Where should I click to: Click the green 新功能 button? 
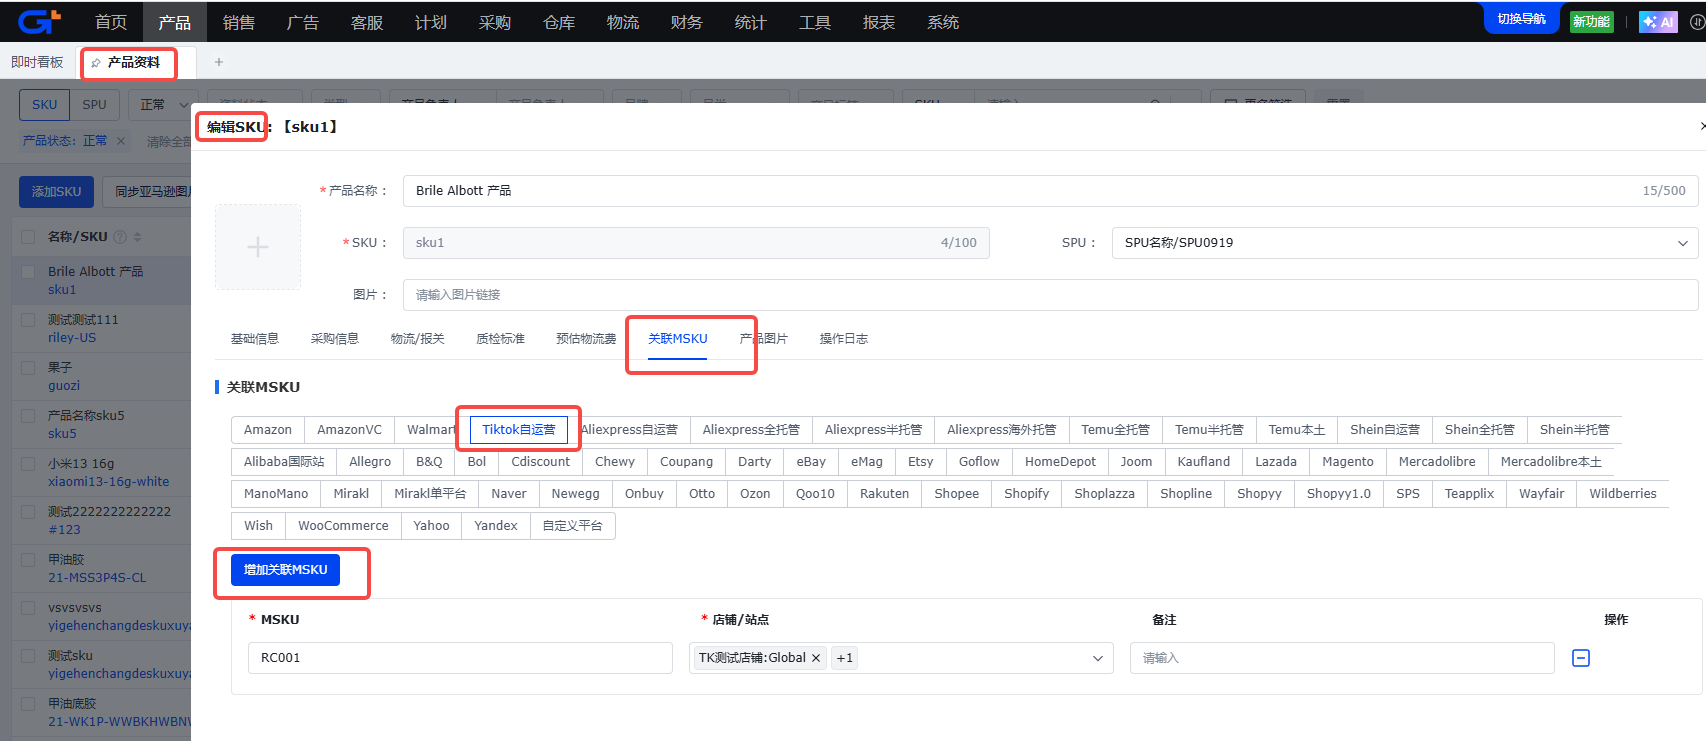(x=1591, y=22)
